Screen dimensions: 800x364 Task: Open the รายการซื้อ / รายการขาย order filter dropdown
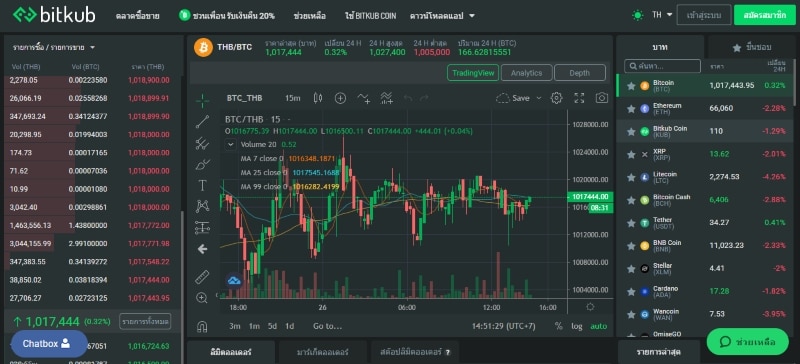[x=54, y=47]
